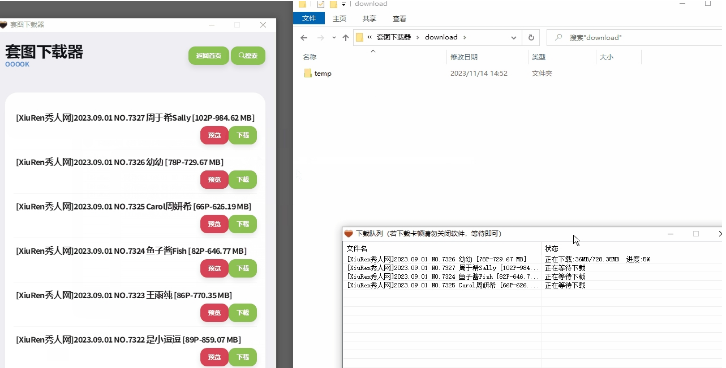The width and height of the screenshot is (726, 368).
Task: Click the 状态 column header in download queue
Action: [551, 249]
